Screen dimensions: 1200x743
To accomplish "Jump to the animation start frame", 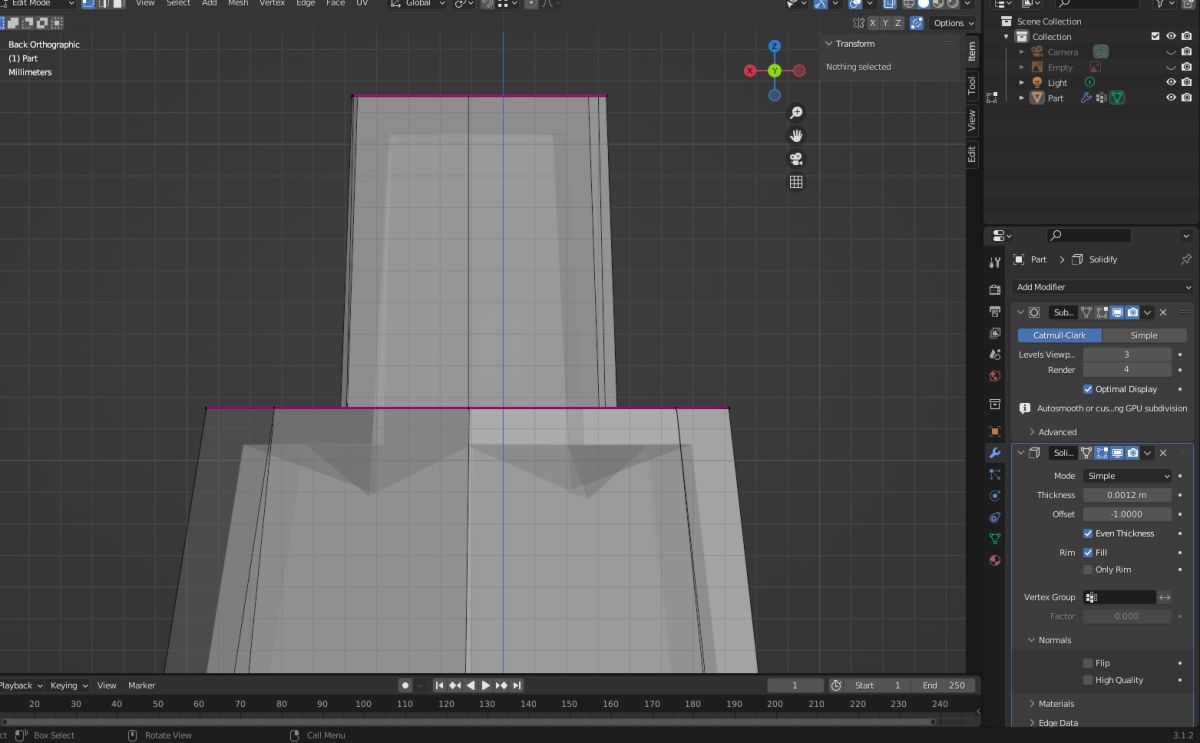I will point(439,685).
